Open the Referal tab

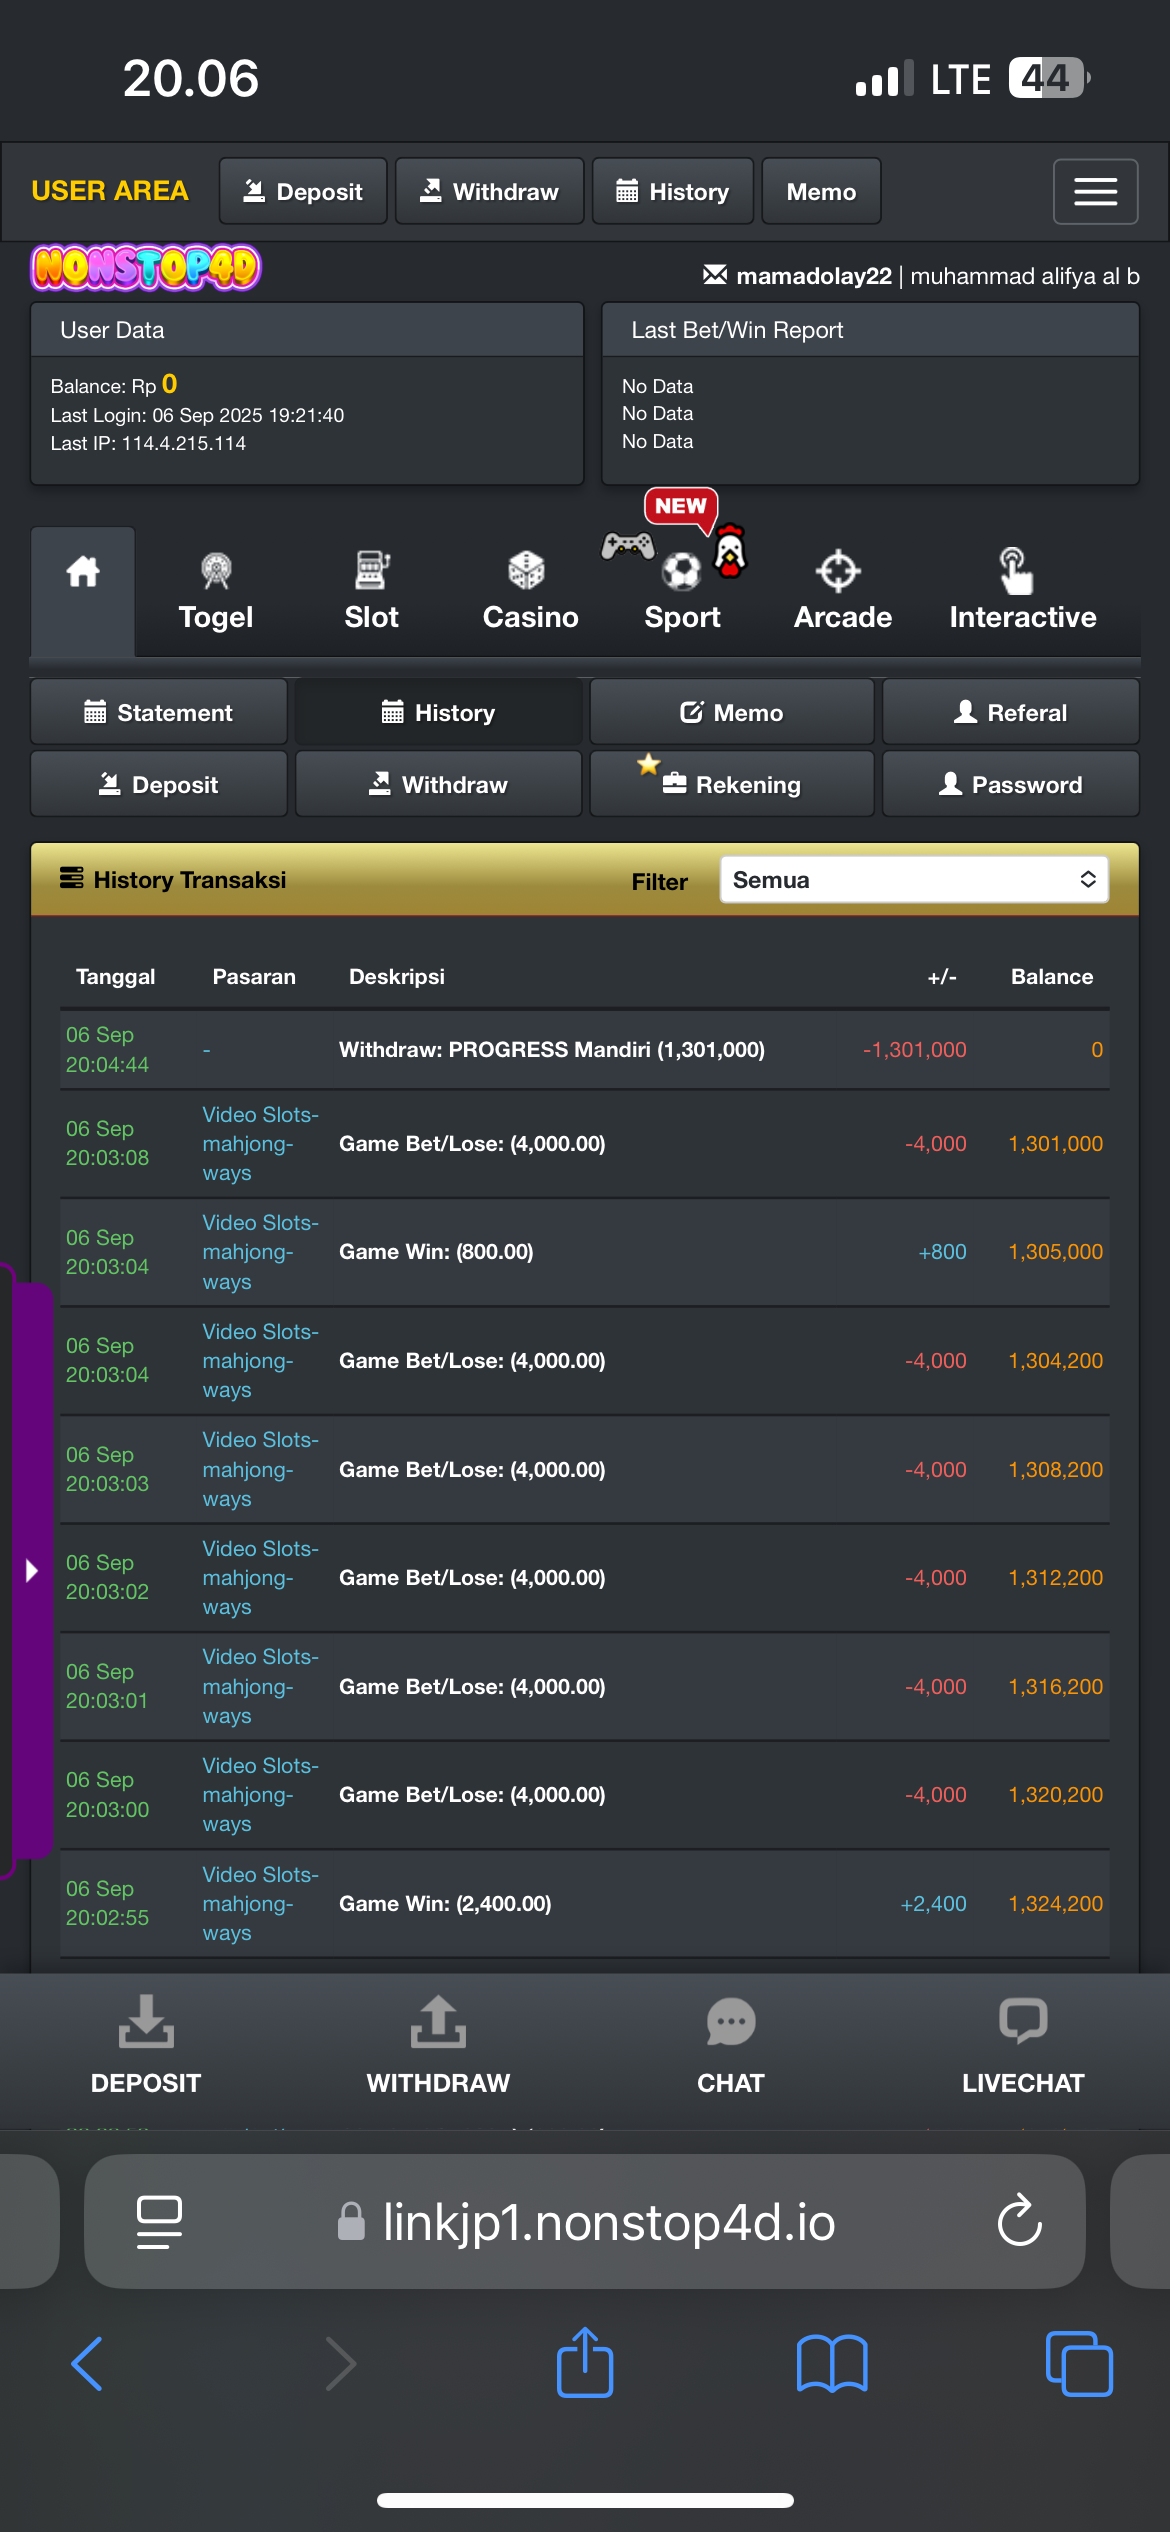tap(1010, 713)
